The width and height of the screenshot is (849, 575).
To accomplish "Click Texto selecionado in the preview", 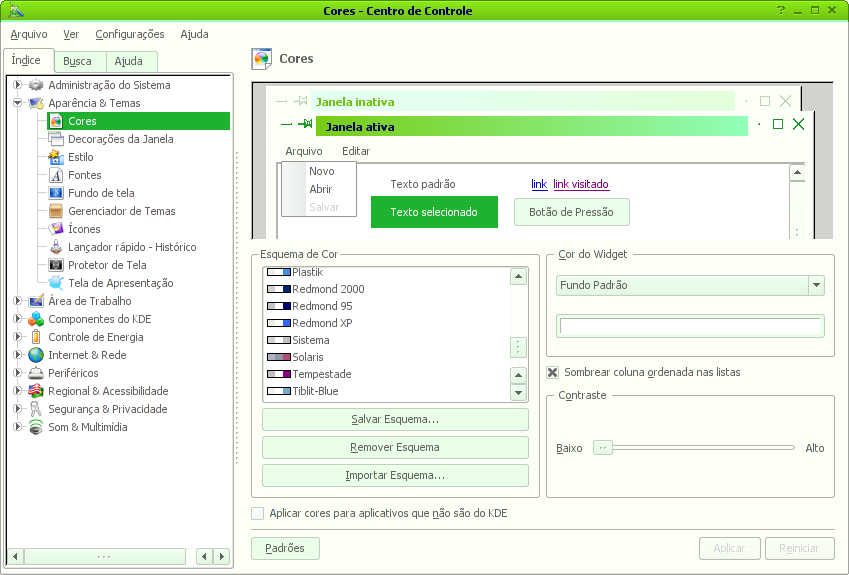I will coord(434,212).
